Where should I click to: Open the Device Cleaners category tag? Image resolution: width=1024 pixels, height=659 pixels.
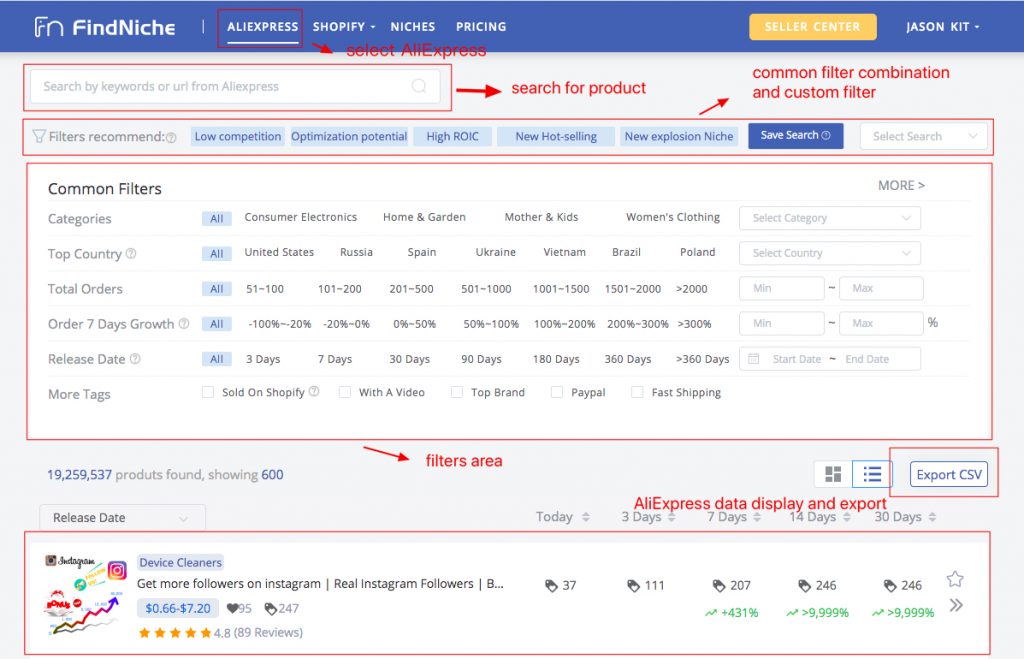180,562
